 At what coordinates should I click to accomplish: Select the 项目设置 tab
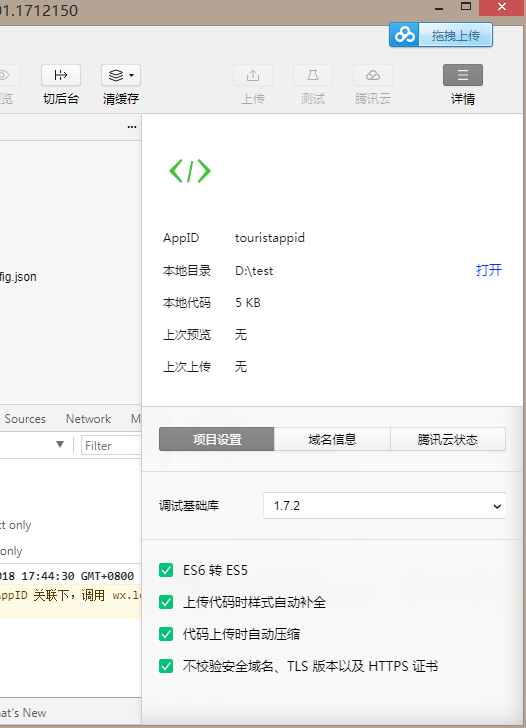pyautogui.click(x=217, y=439)
